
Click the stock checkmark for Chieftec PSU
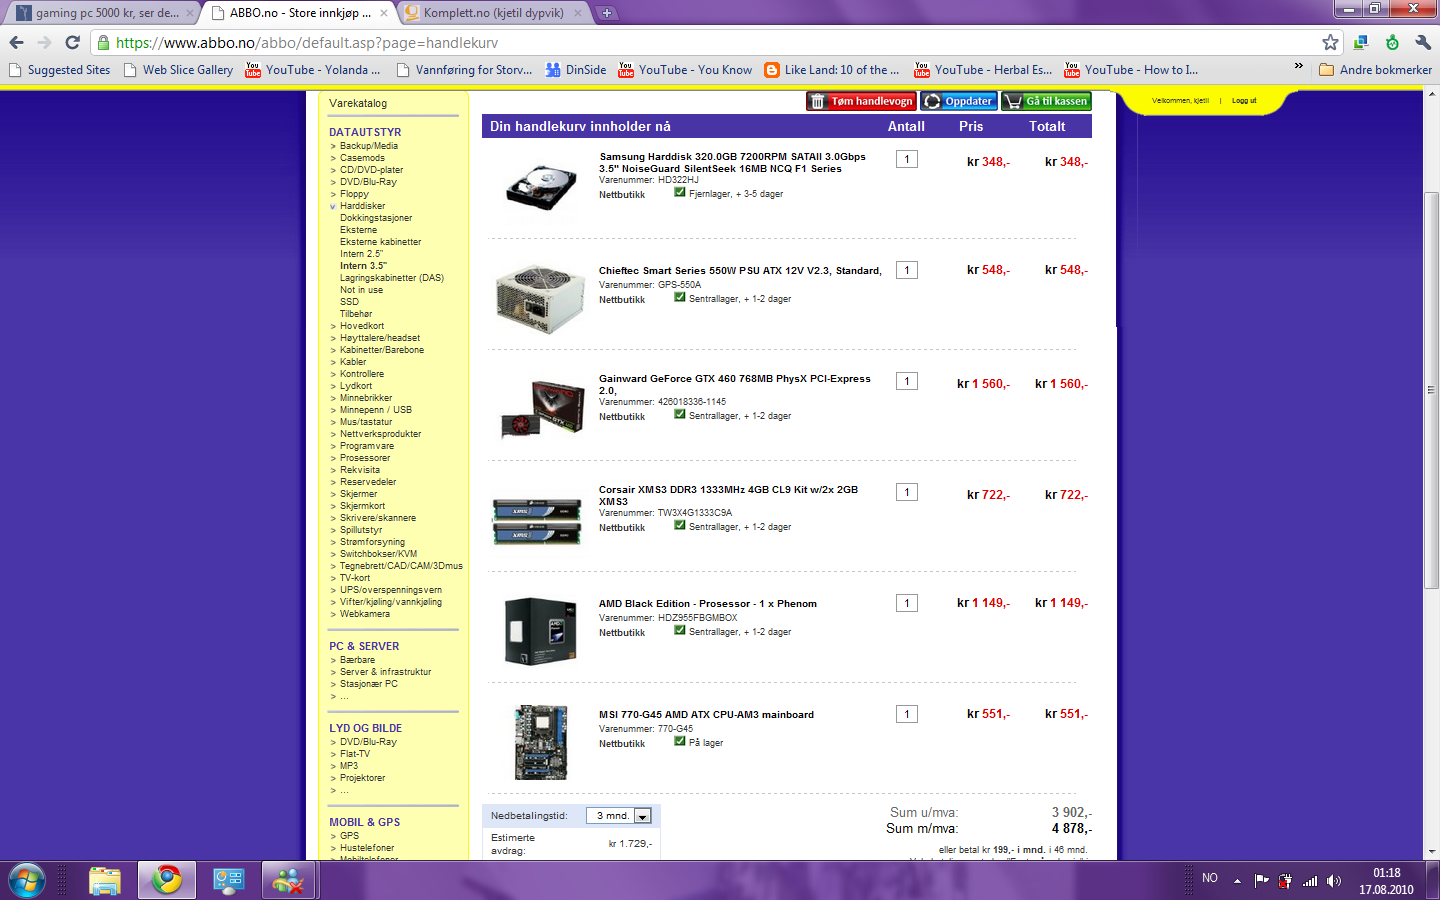coord(680,298)
